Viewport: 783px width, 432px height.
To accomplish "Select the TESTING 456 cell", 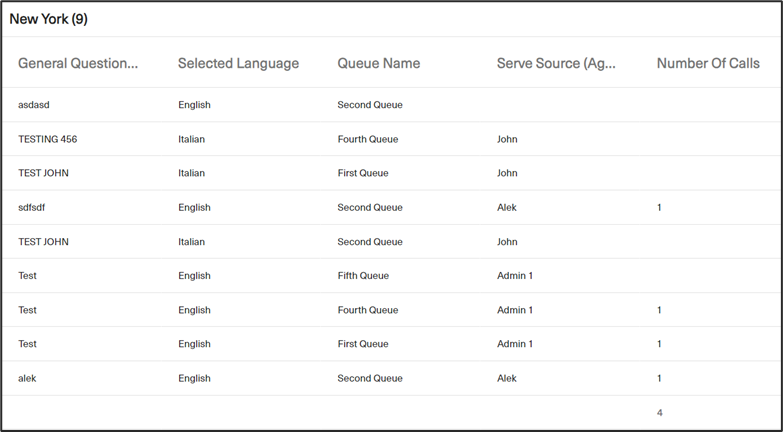I will (x=47, y=139).
